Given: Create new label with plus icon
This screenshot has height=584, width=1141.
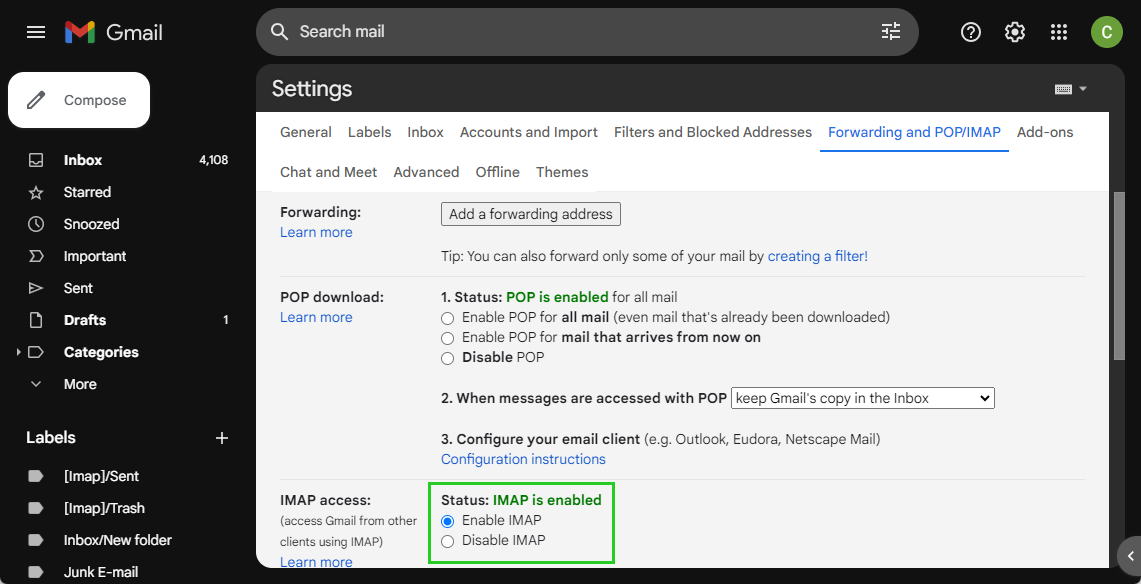Looking at the screenshot, I should [x=222, y=438].
